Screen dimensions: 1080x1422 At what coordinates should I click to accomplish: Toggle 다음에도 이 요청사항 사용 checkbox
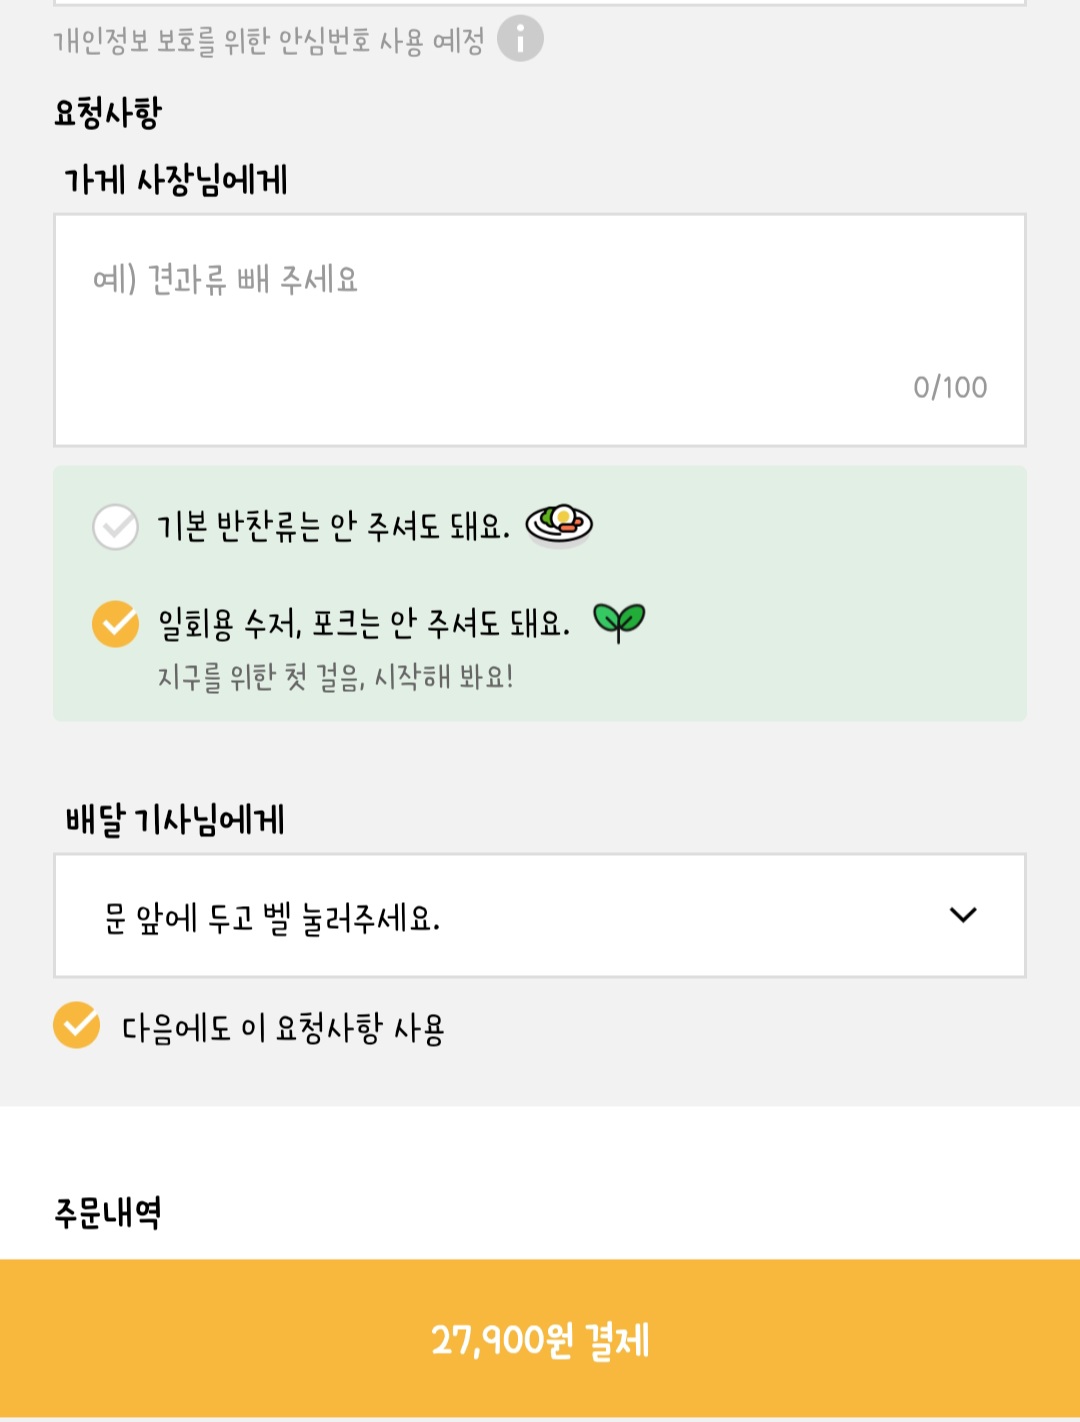click(77, 1025)
